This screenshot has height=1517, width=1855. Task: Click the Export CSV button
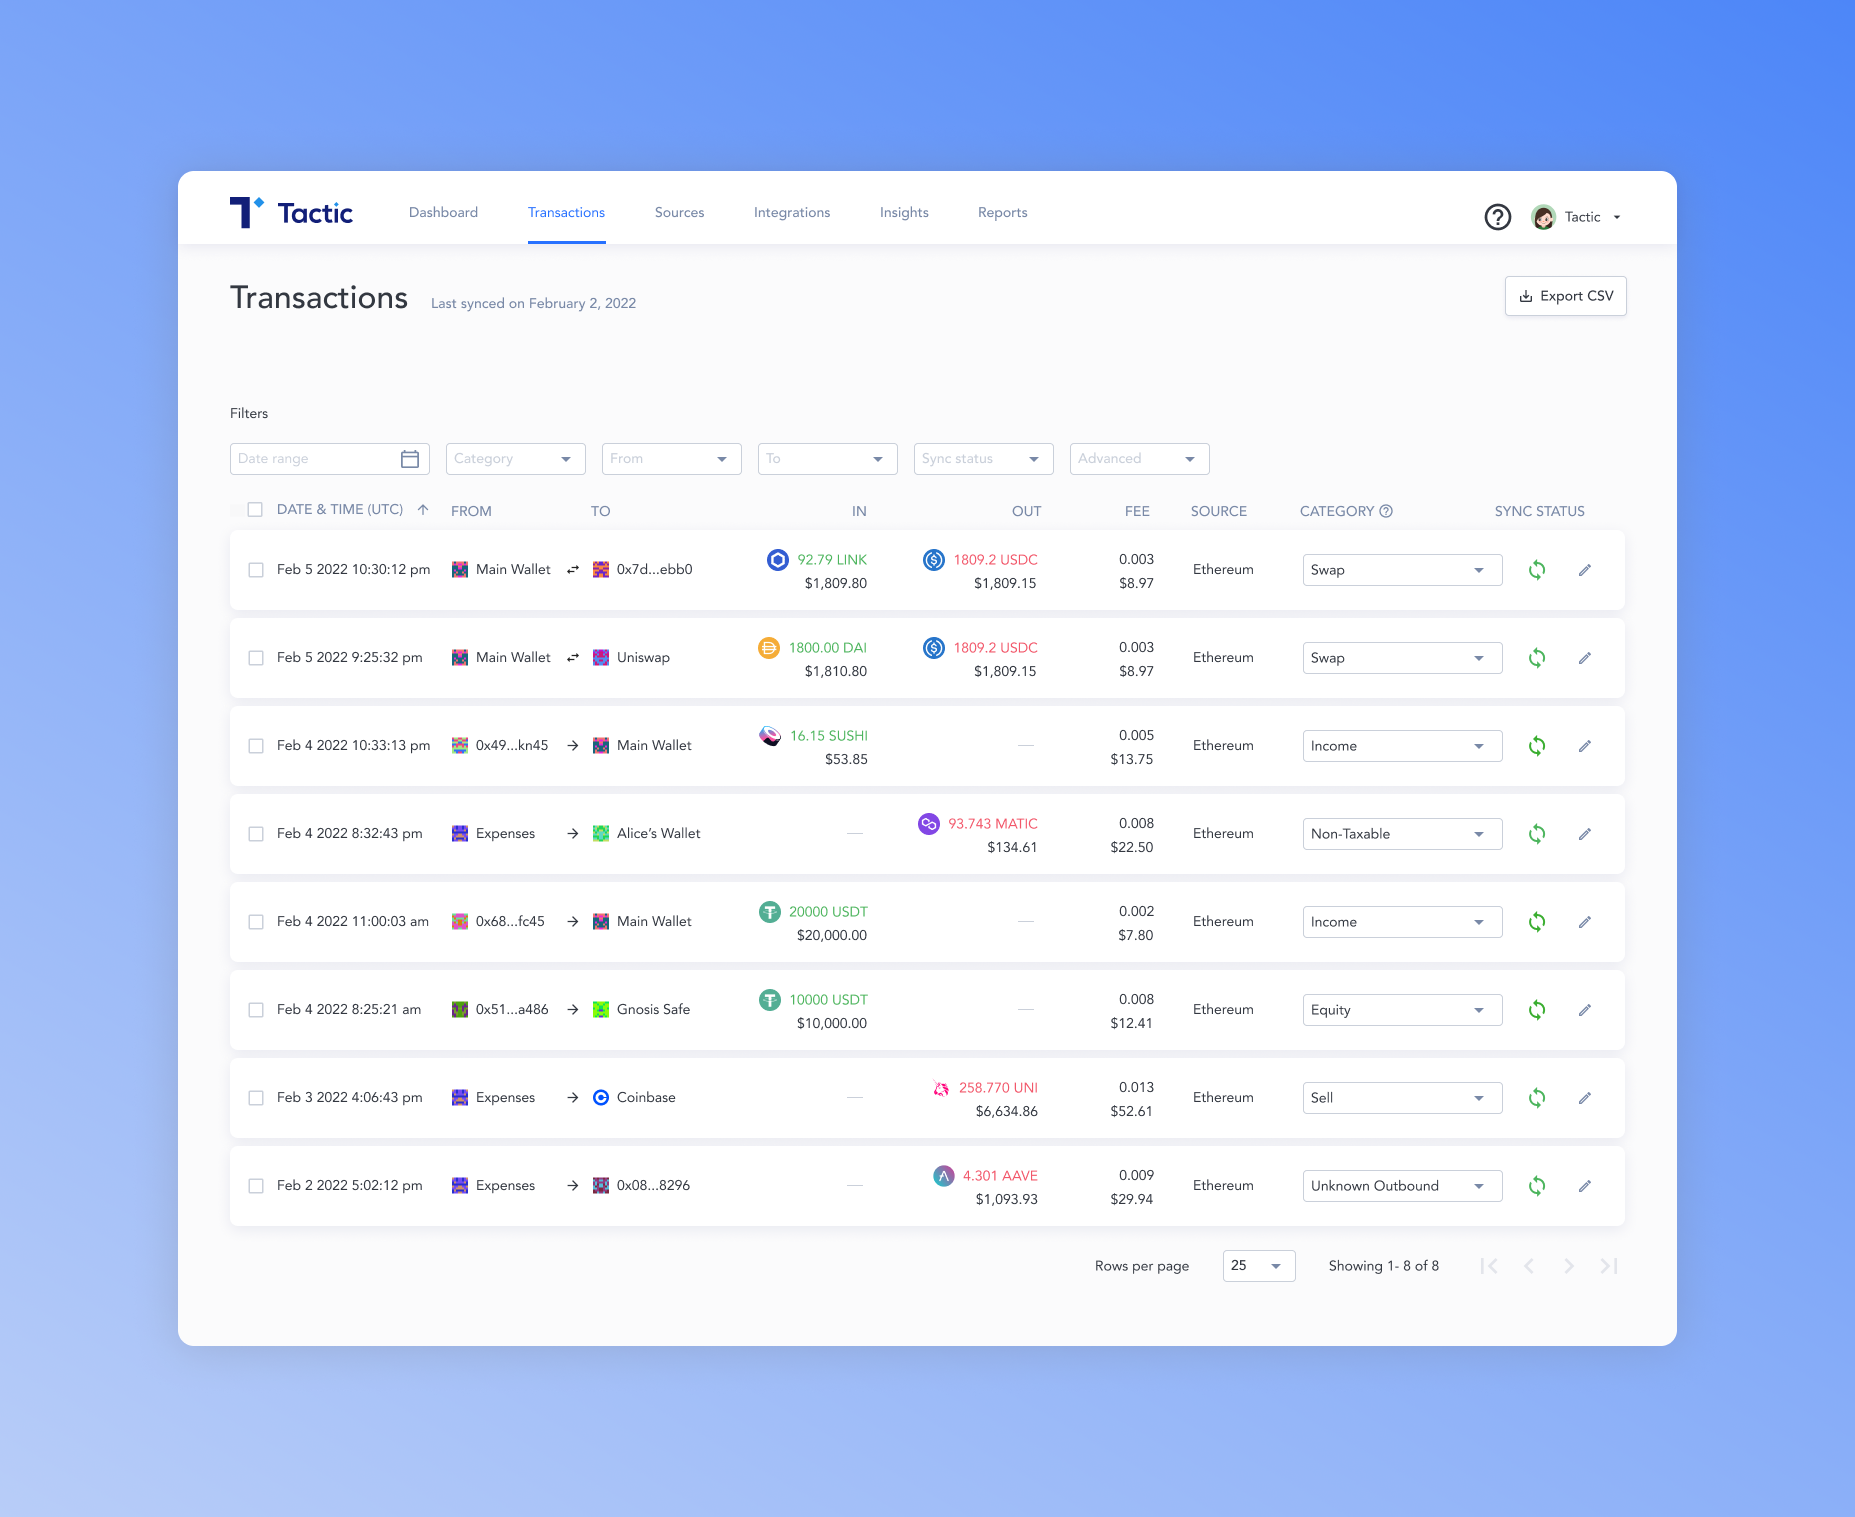1565,296
